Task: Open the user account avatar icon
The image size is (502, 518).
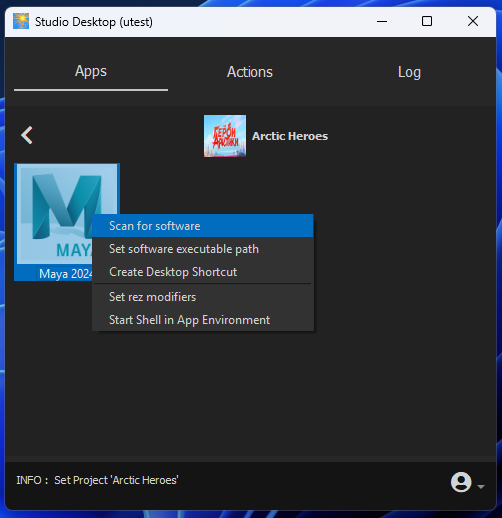Action: tap(461, 482)
